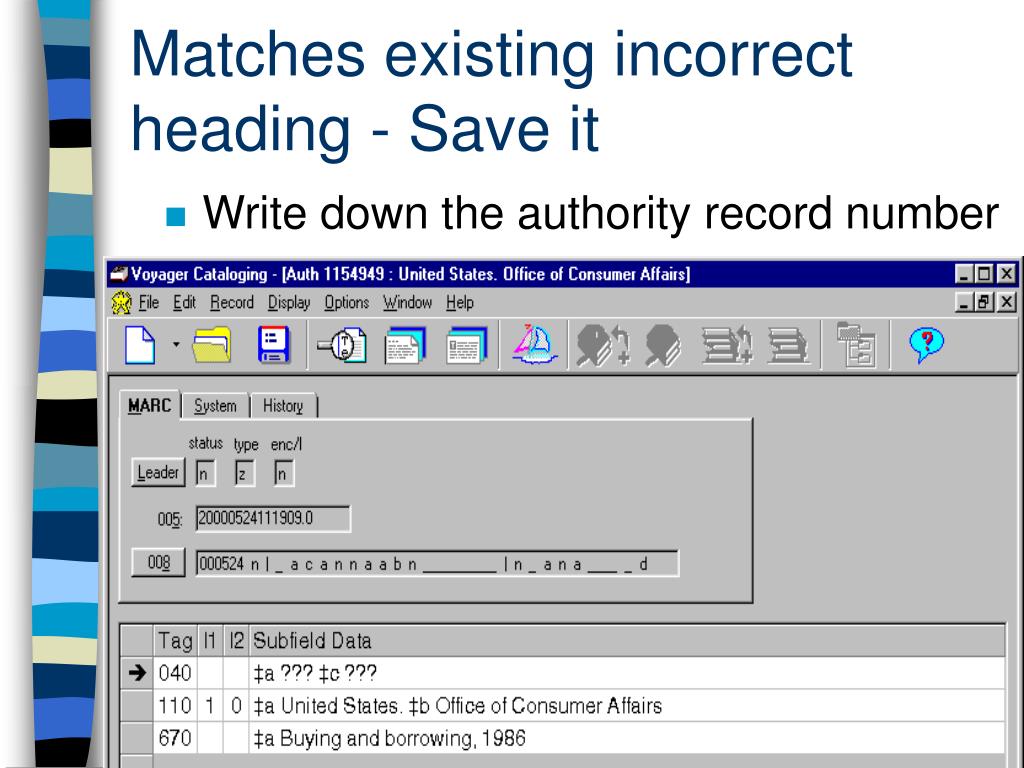Click the 005 timestamp field

pos(273,519)
